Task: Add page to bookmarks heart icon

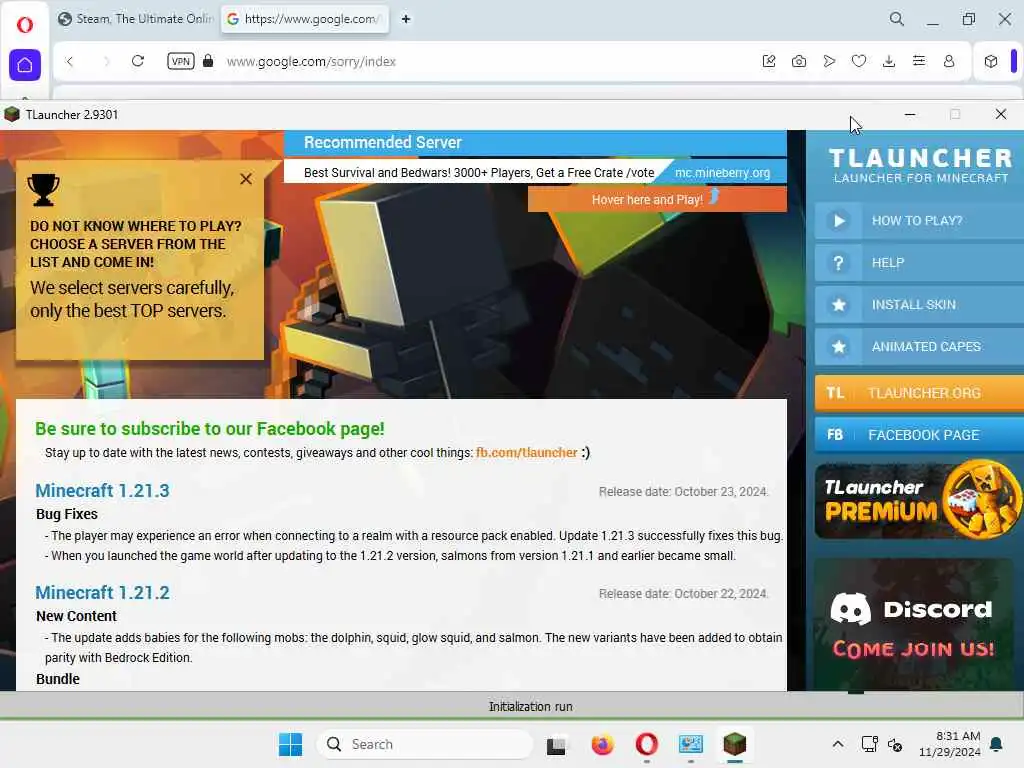Action: coord(859,61)
